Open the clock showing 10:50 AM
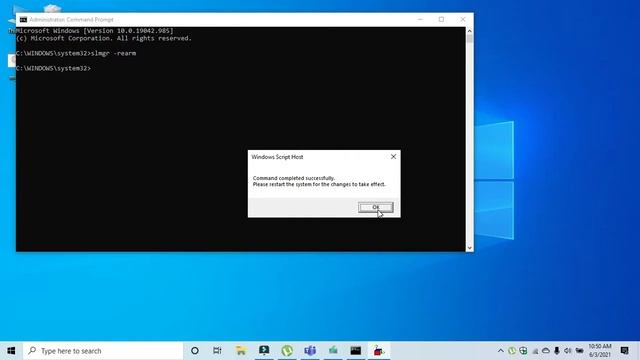Viewport: 640px width, 360px height. coord(600,351)
